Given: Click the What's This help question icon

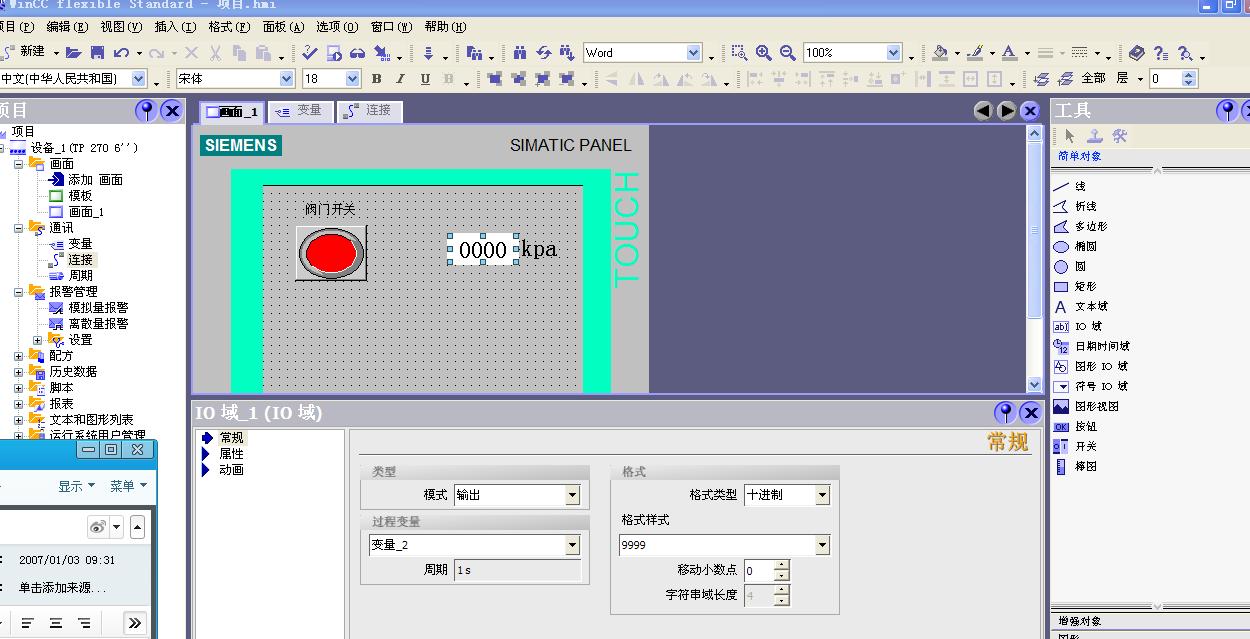Looking at the screenshot, I should [x=1161, y=52].
